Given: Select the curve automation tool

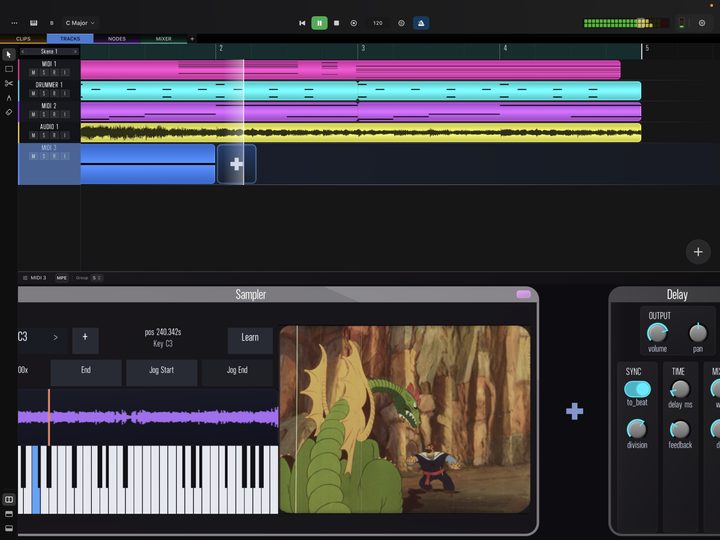Looking at the screenshot, I should (9, 98).
